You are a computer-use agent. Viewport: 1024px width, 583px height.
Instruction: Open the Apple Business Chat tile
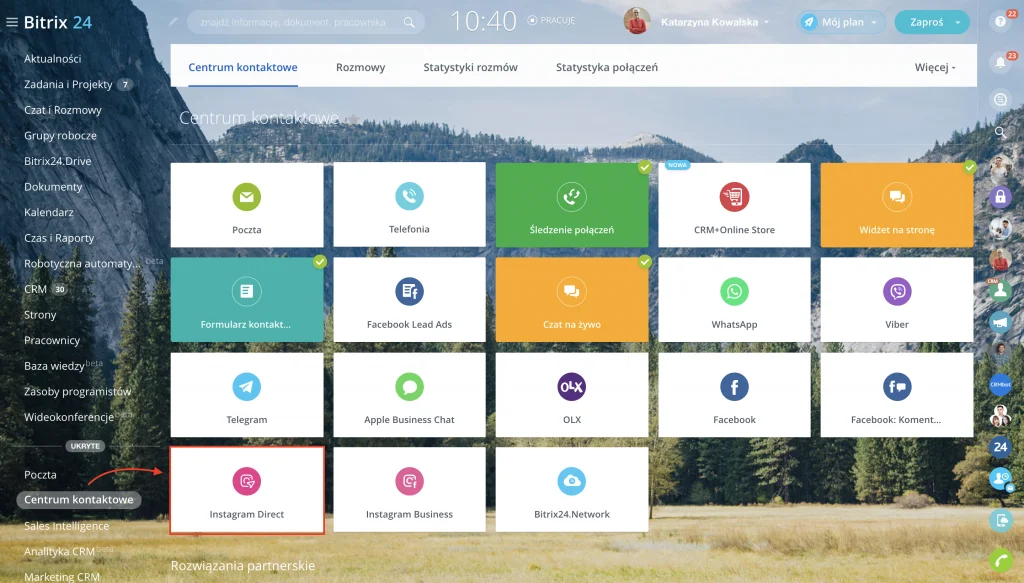409,395
